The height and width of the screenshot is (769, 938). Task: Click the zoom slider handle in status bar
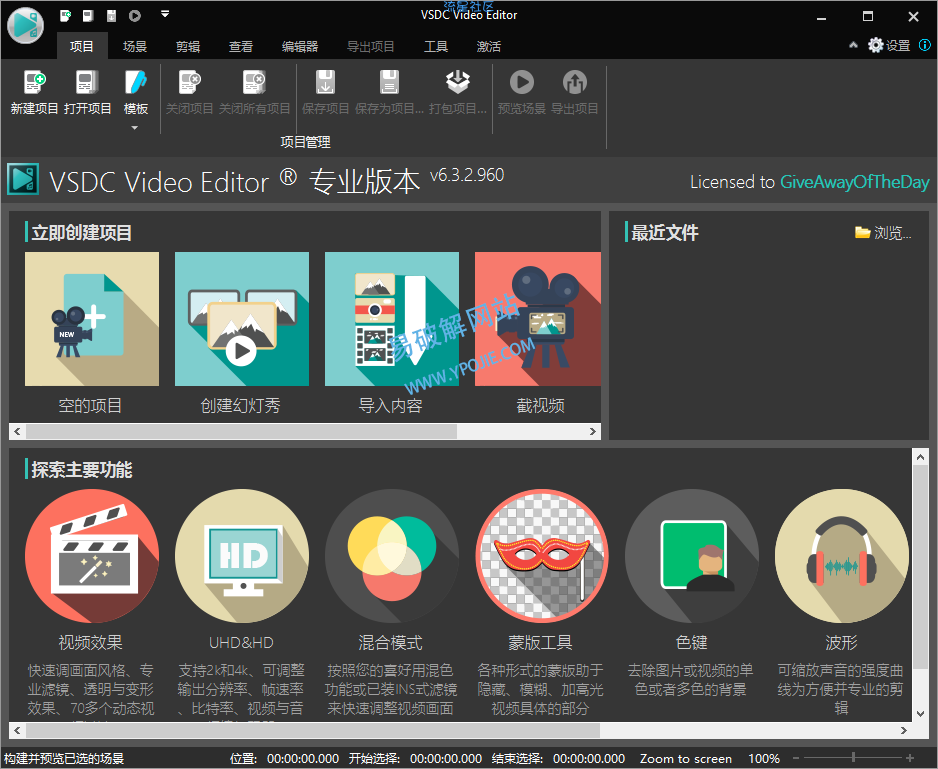[853, 758]
